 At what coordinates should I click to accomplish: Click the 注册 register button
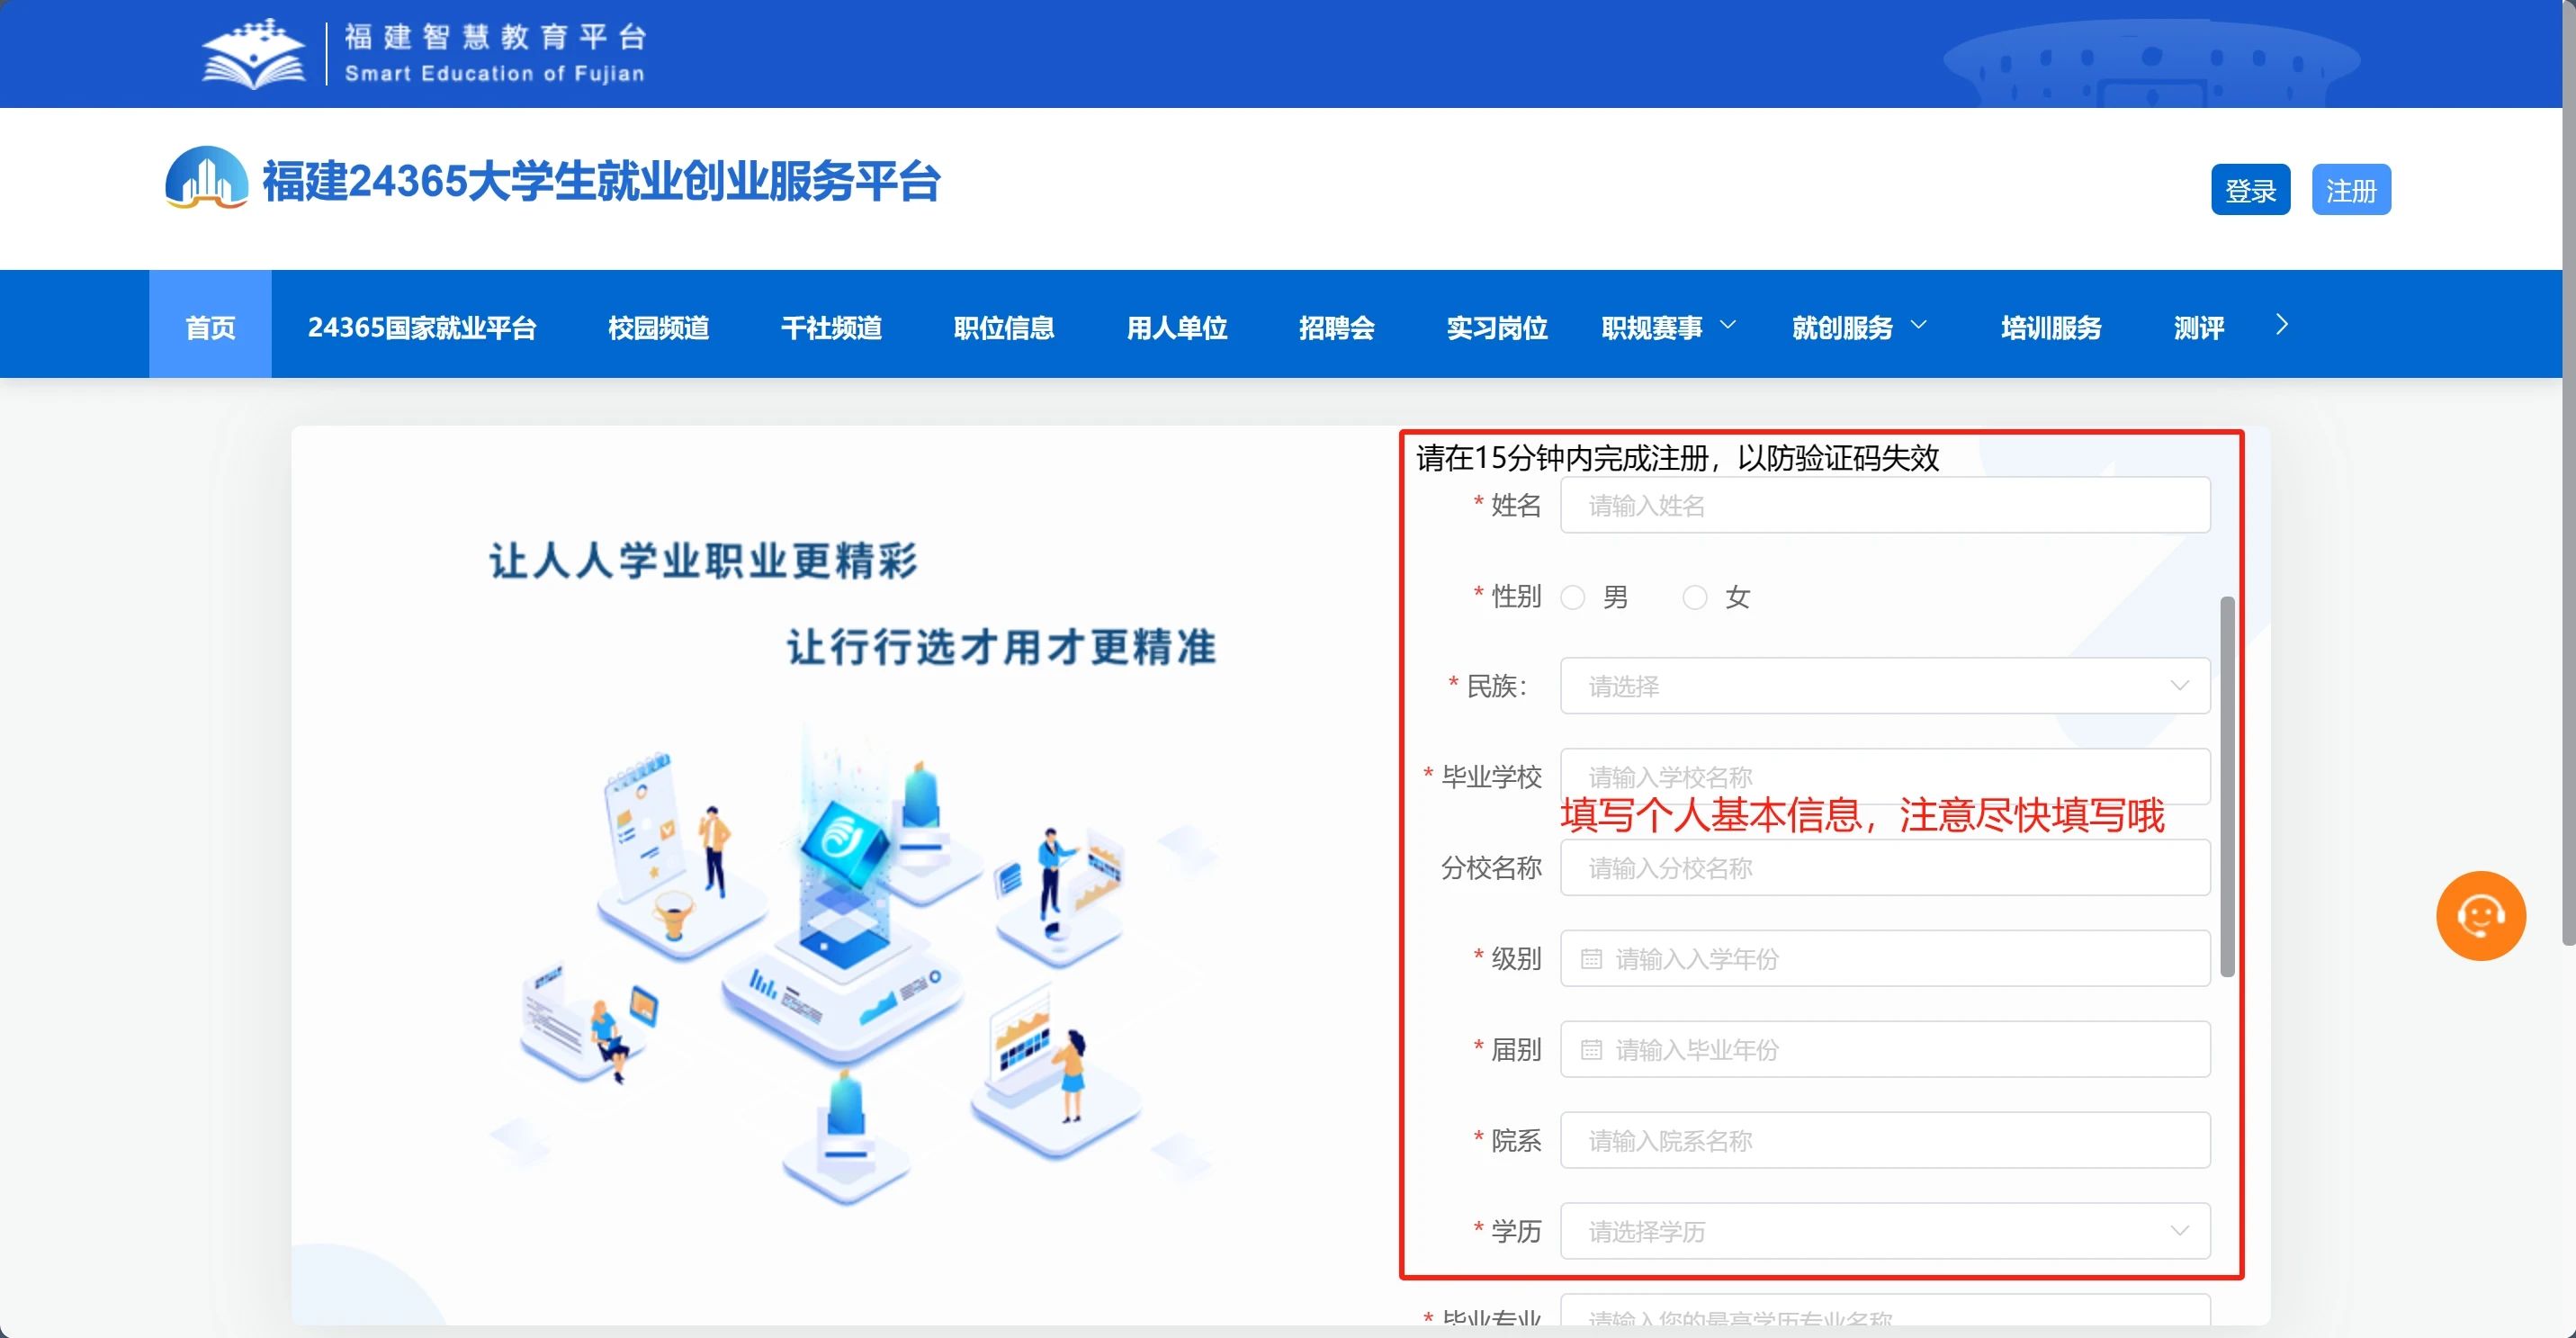2350,190
